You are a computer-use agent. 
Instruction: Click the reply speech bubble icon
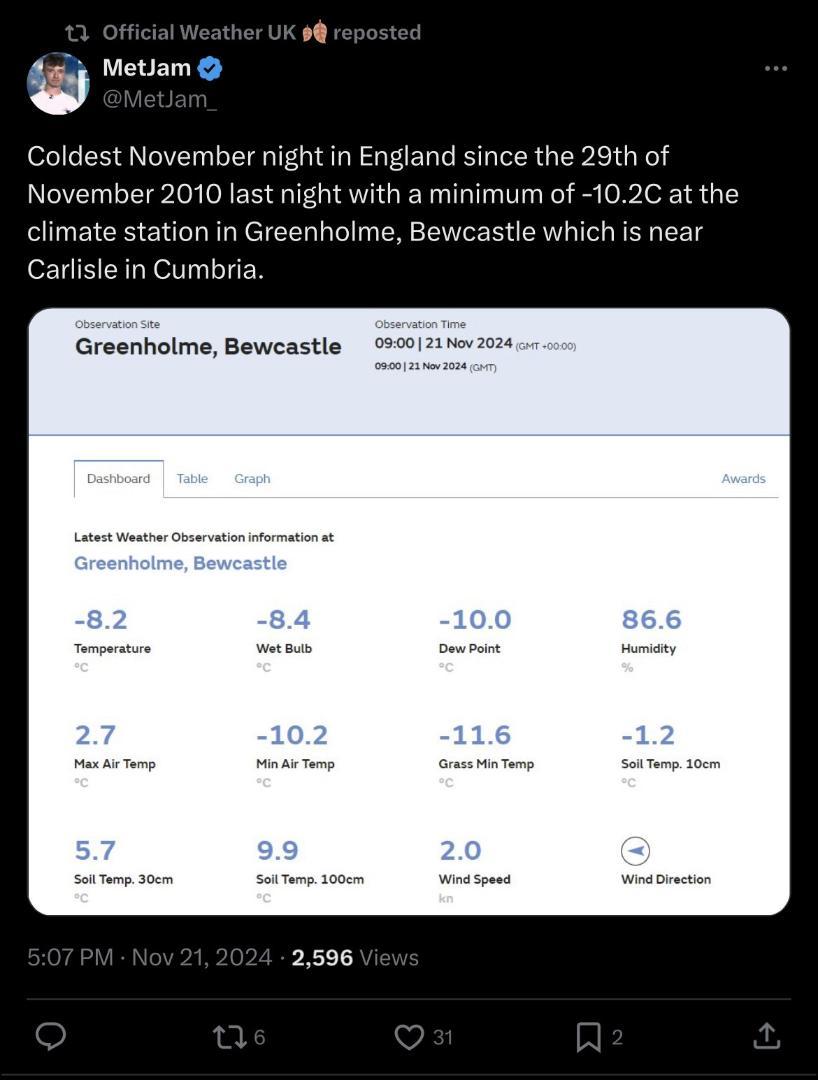point(51,1037)
